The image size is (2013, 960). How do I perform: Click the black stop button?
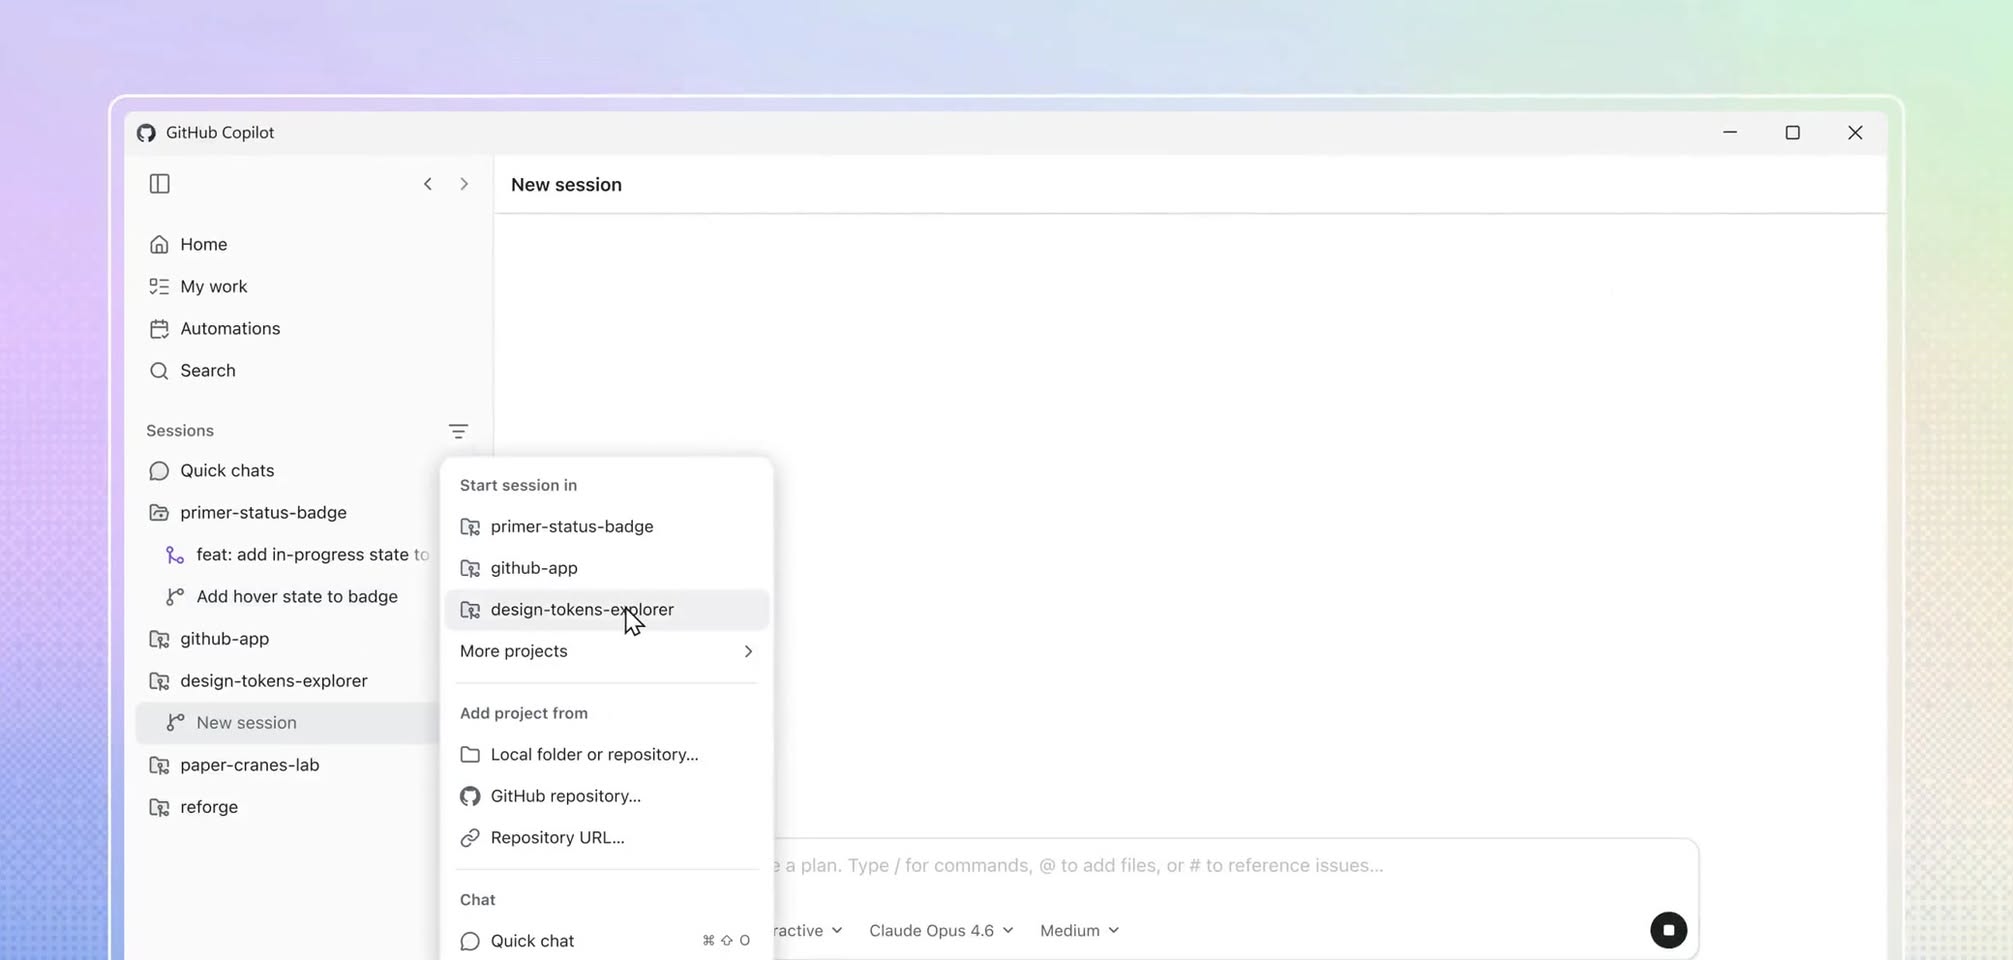1668,930
